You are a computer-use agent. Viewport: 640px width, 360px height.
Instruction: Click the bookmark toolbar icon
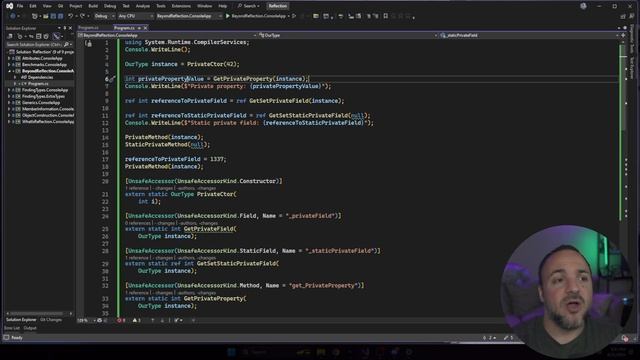[386, 16]
